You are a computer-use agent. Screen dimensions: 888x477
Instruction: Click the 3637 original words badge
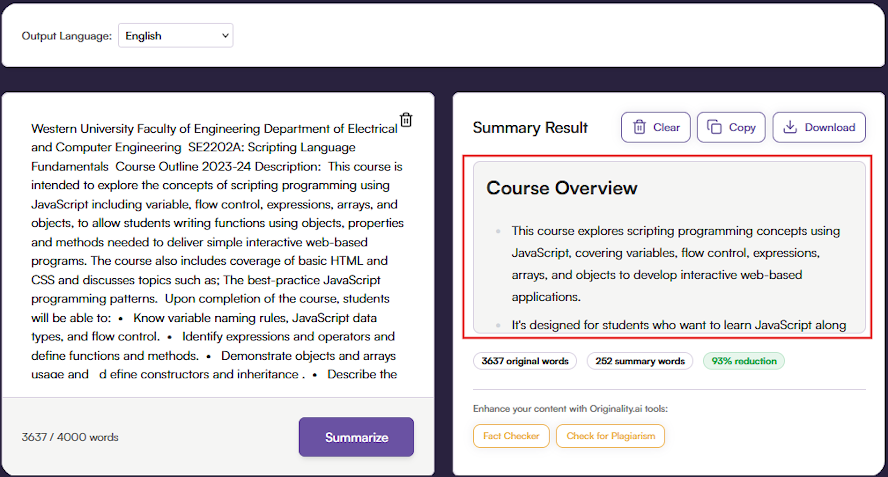525,361
